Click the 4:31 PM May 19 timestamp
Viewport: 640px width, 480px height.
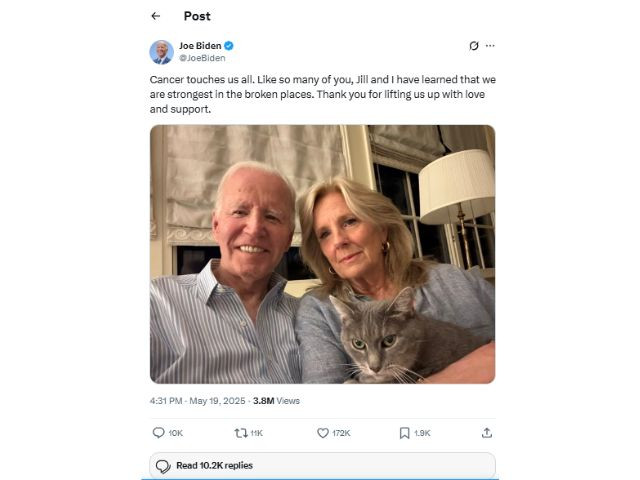click(x=198, y=401)
